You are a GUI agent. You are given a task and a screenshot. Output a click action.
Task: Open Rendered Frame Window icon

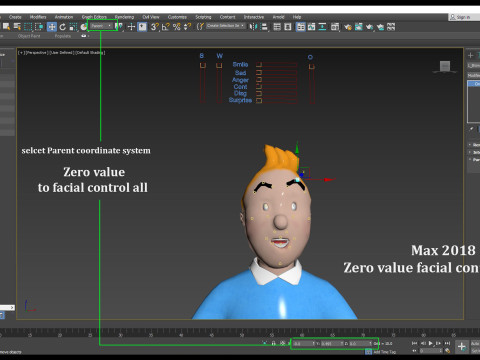tap(359, 27)
